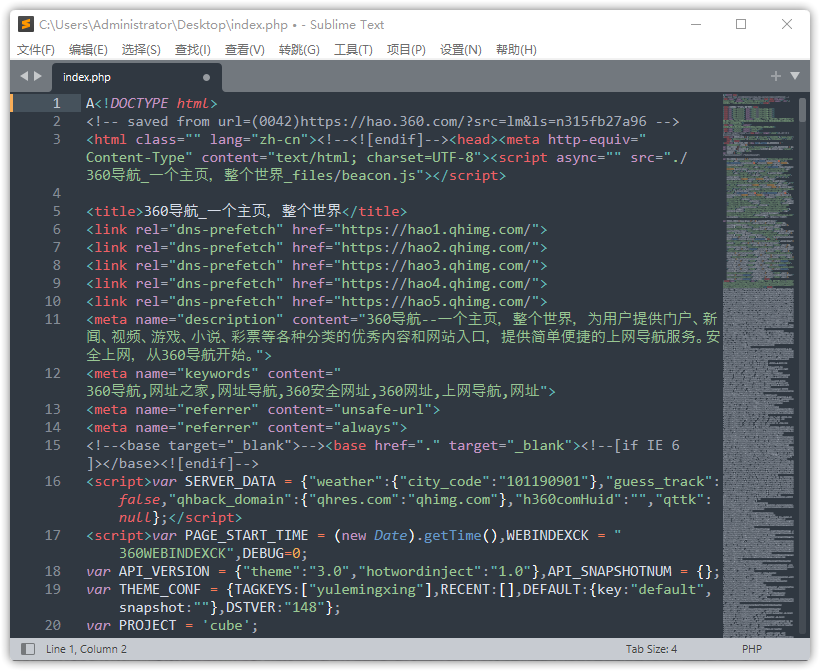Click API_VERSION variable on line 18
The width and height of the screenshot is (820, 671).
(164, 571)
